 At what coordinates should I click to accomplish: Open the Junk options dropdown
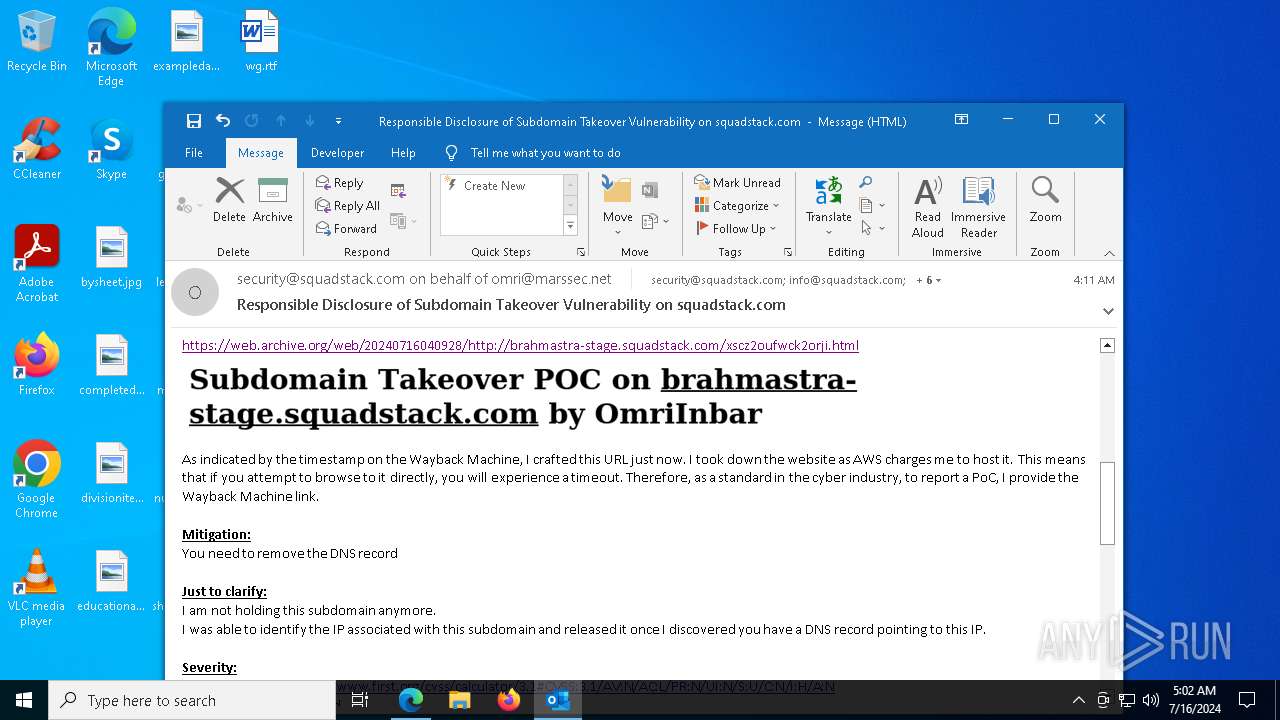pyautogui.click(x=189, y=205)
